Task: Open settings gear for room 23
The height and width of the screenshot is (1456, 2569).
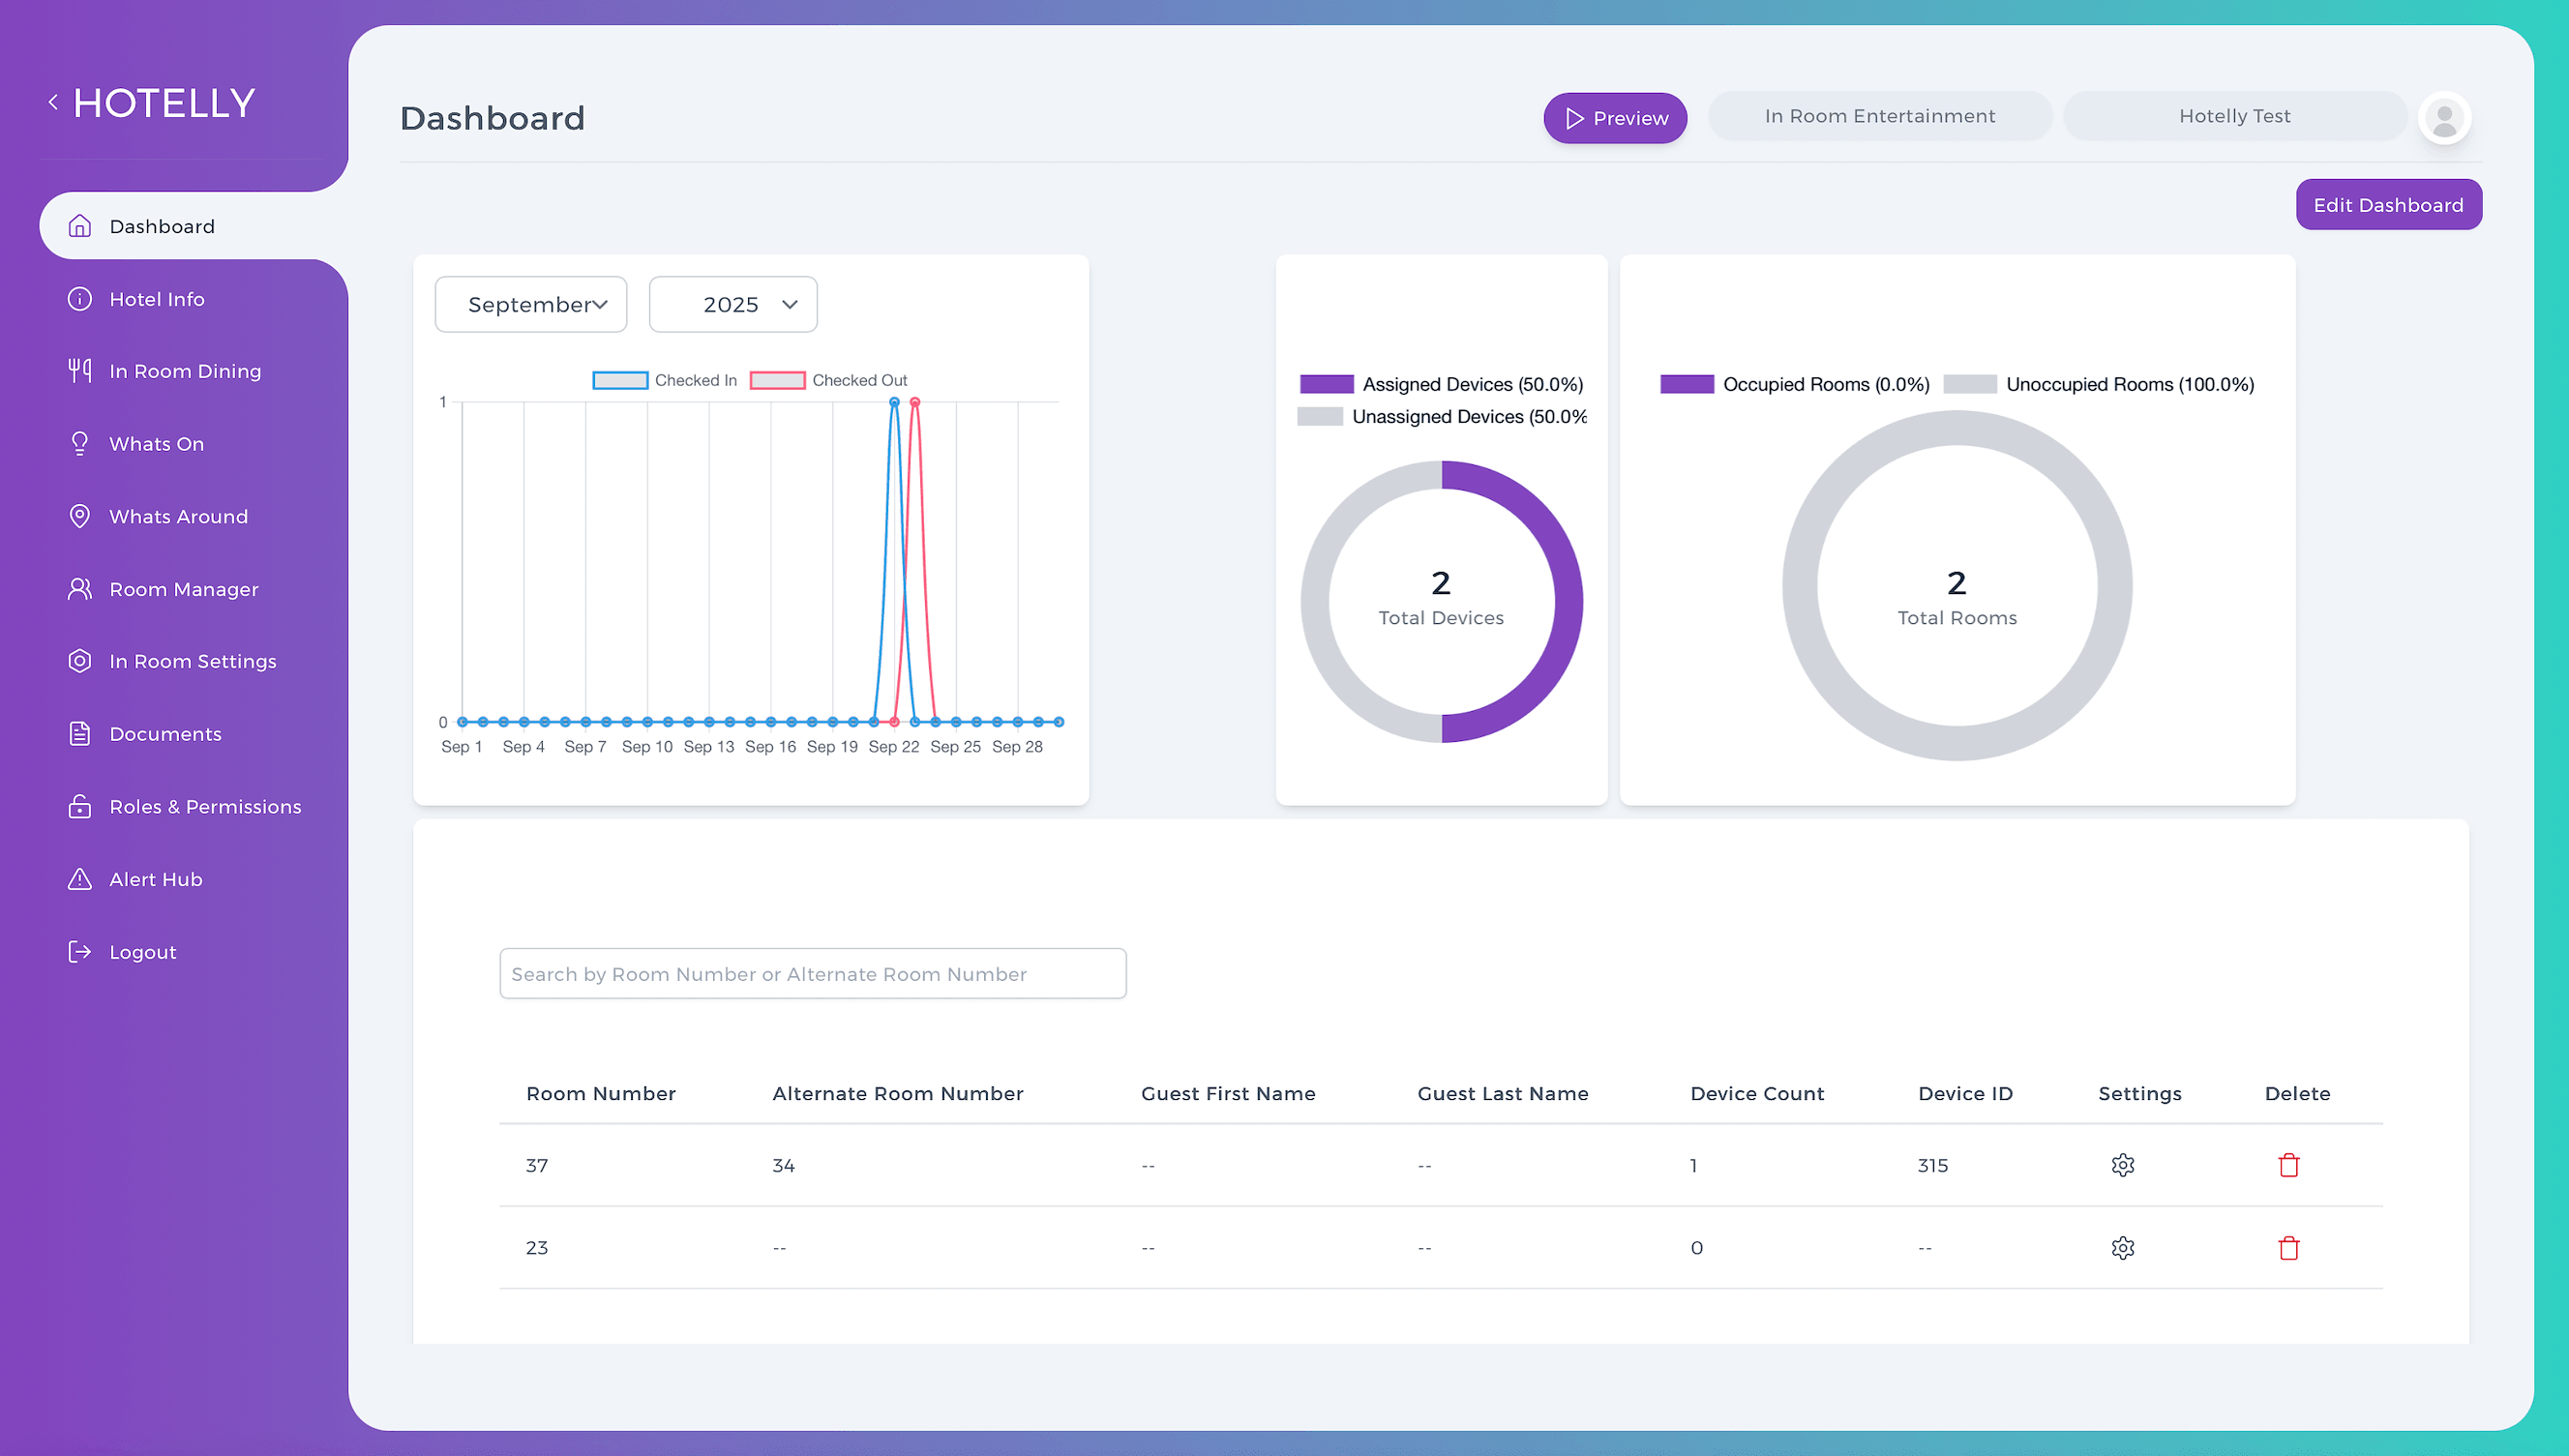Action: click(2122, 1248)
